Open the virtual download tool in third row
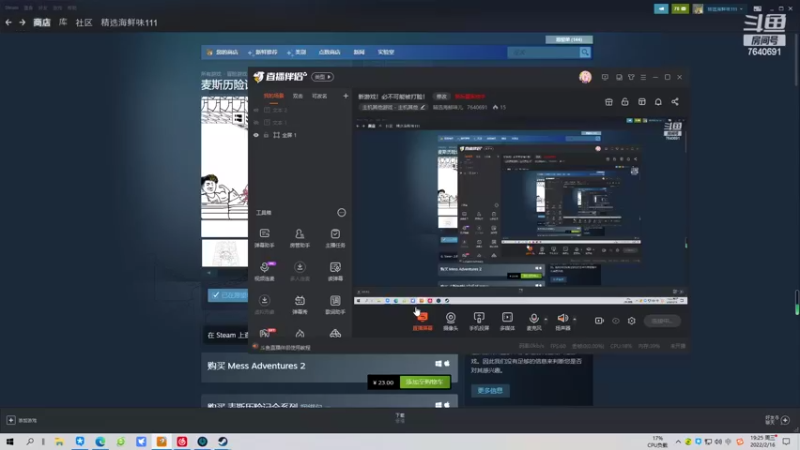 [264, 304]
